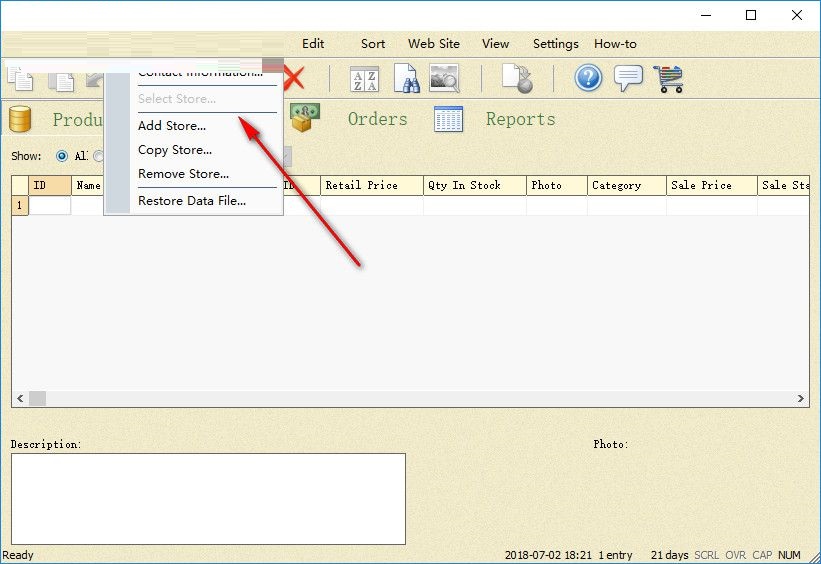Click the gold database Products icon
The image size is (821, 564).
pos(20,119)
